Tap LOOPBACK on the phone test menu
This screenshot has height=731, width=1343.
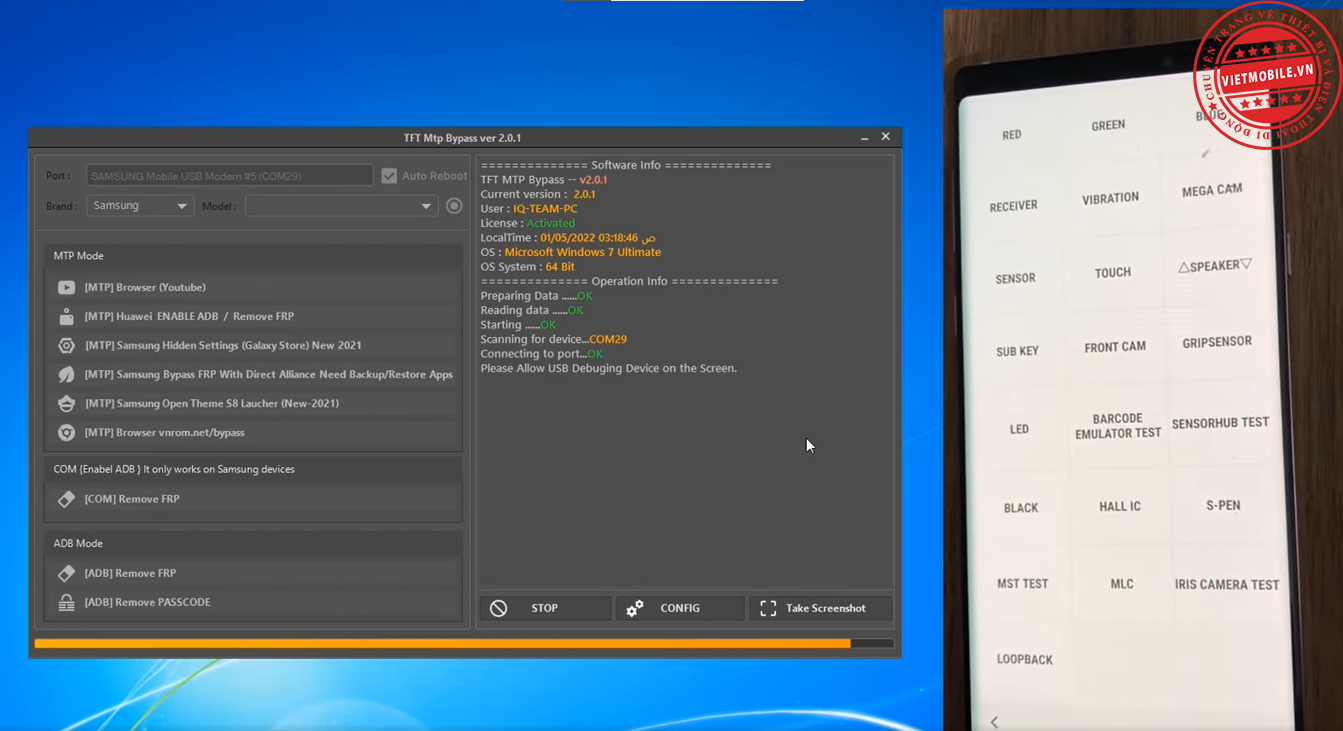1024,659
